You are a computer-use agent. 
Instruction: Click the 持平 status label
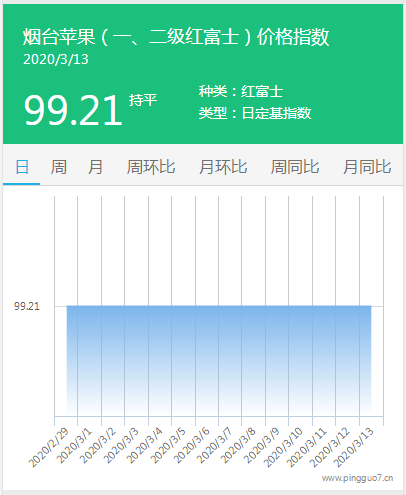[x=143, y=100]
